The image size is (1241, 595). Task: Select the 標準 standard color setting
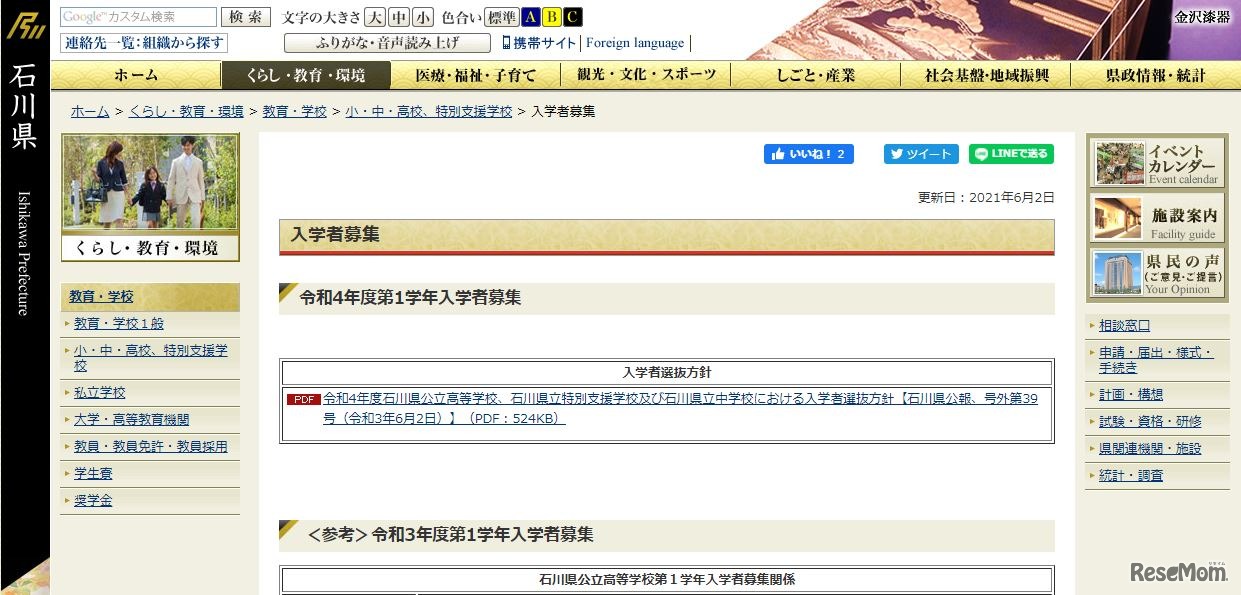coord(499,16)
